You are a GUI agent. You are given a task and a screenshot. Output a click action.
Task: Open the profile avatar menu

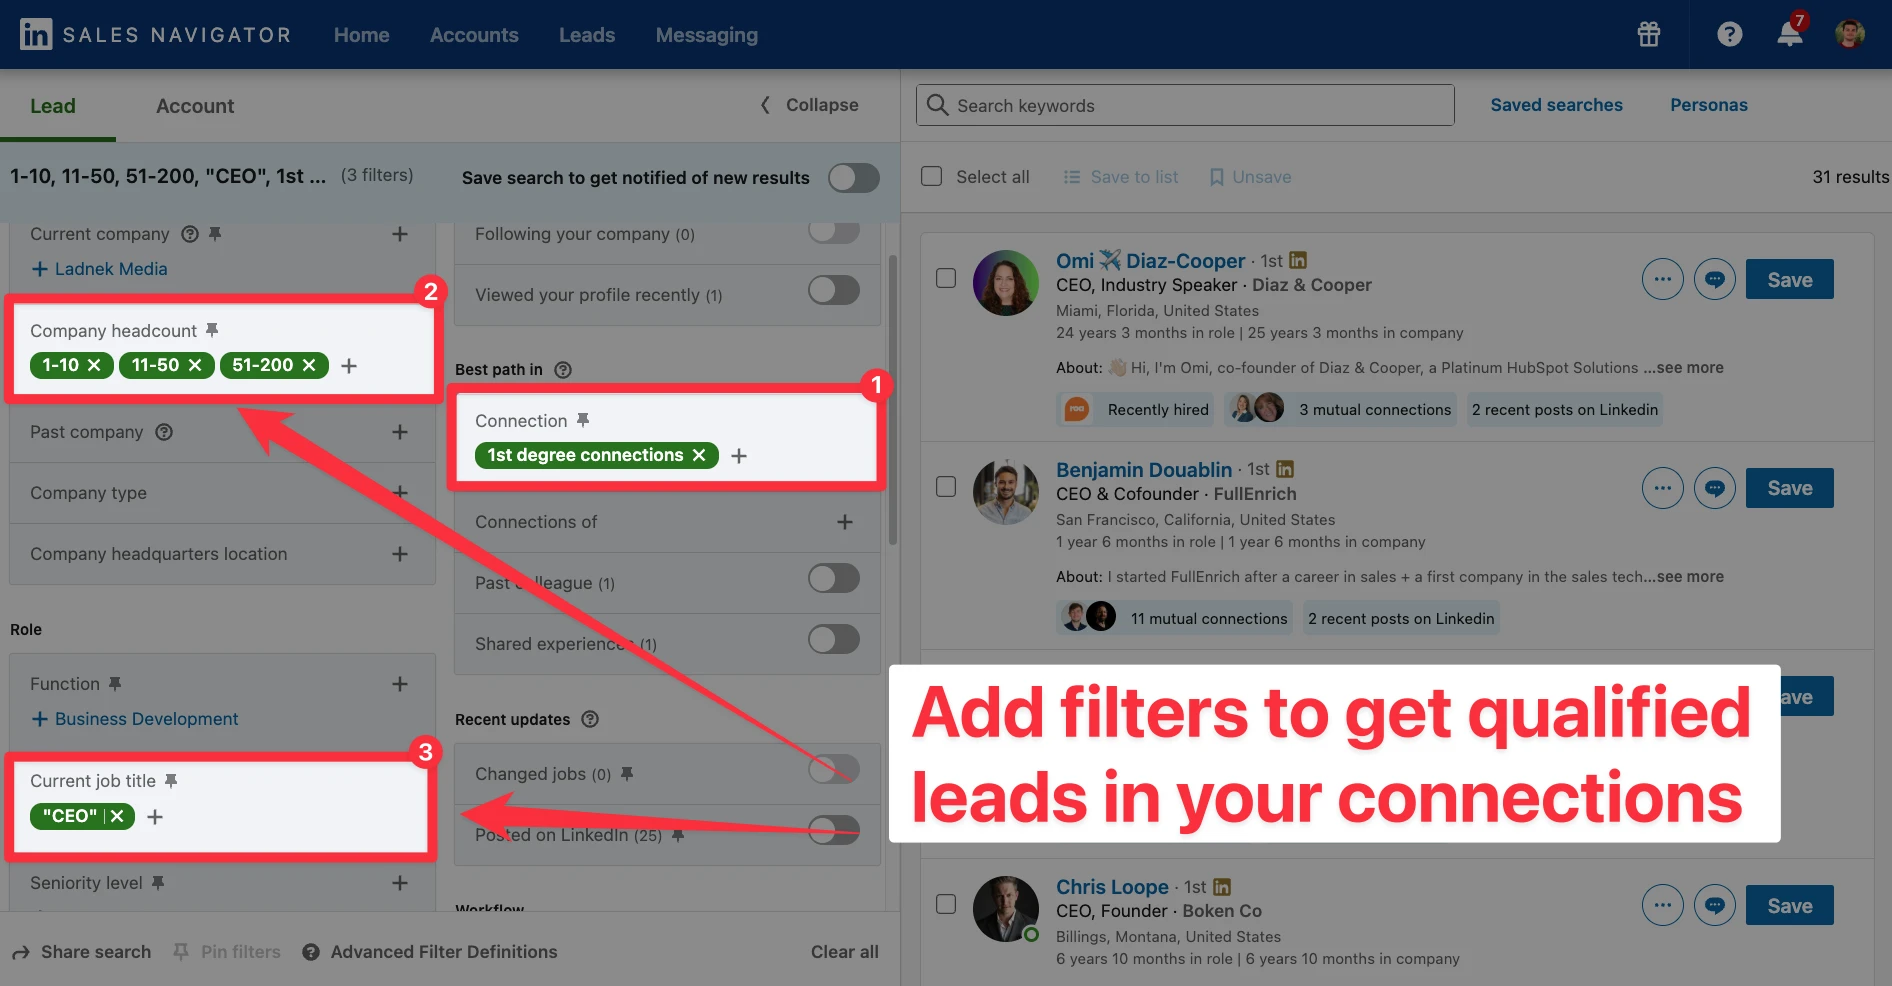tap(1850, 34)
